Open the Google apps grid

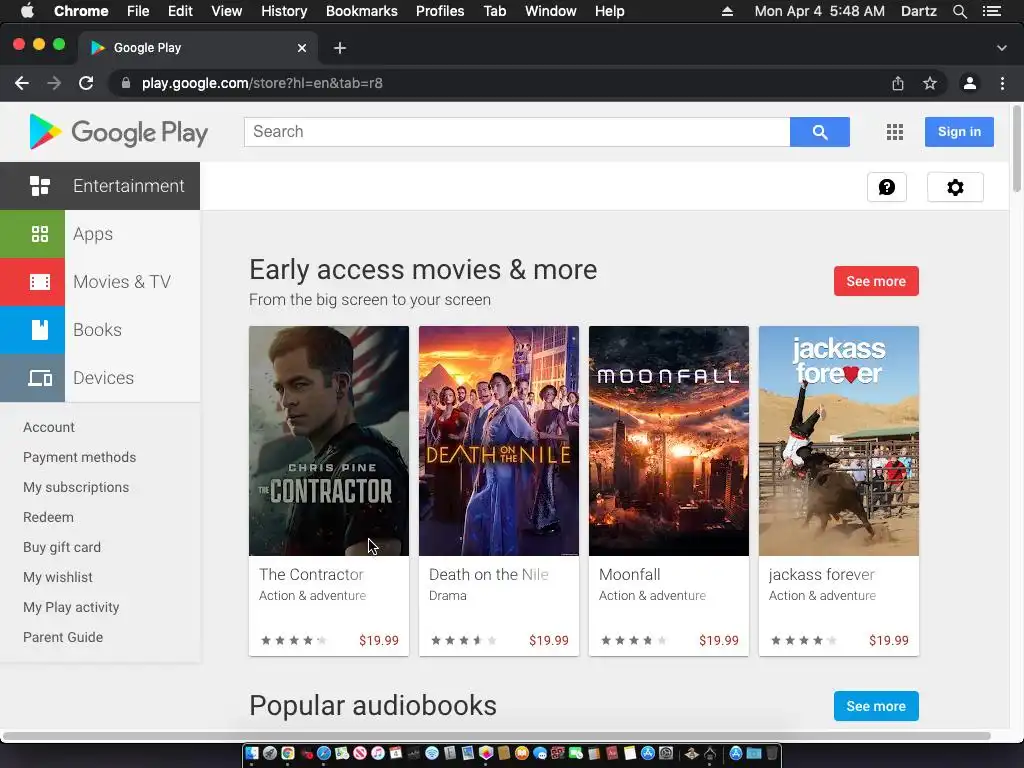point(895,132)
